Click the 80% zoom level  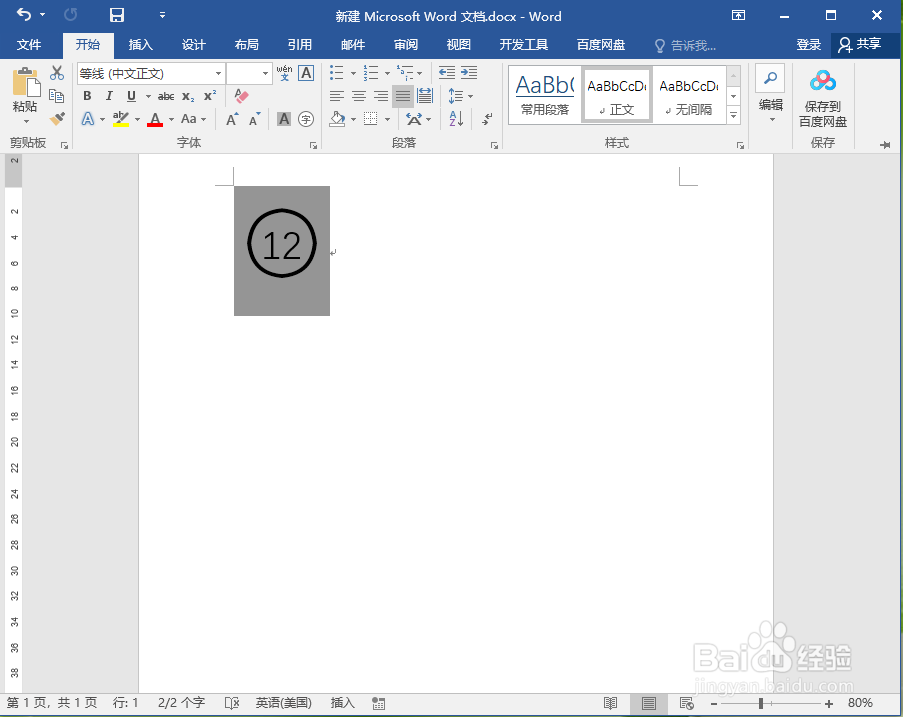point(860,703)
